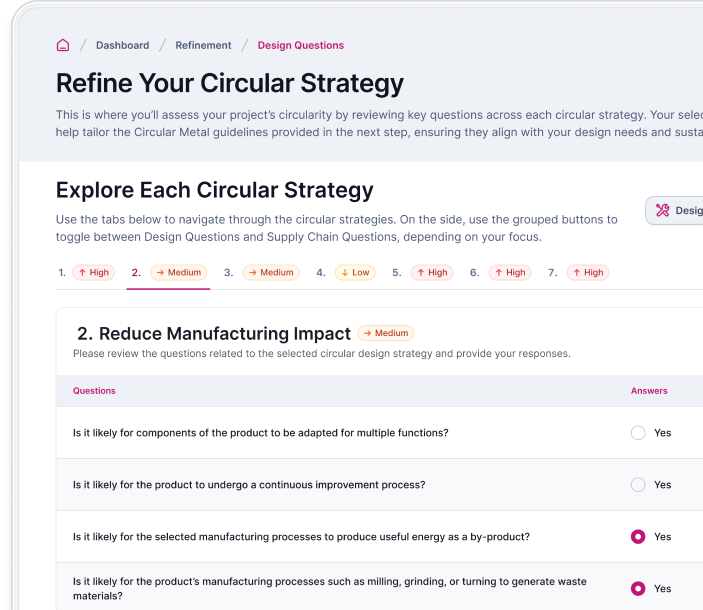Click the Medium badge beside Reduce Manufacturing Impact
The width and height of the screenshot is (703, 610).
[x=386, y=334]
